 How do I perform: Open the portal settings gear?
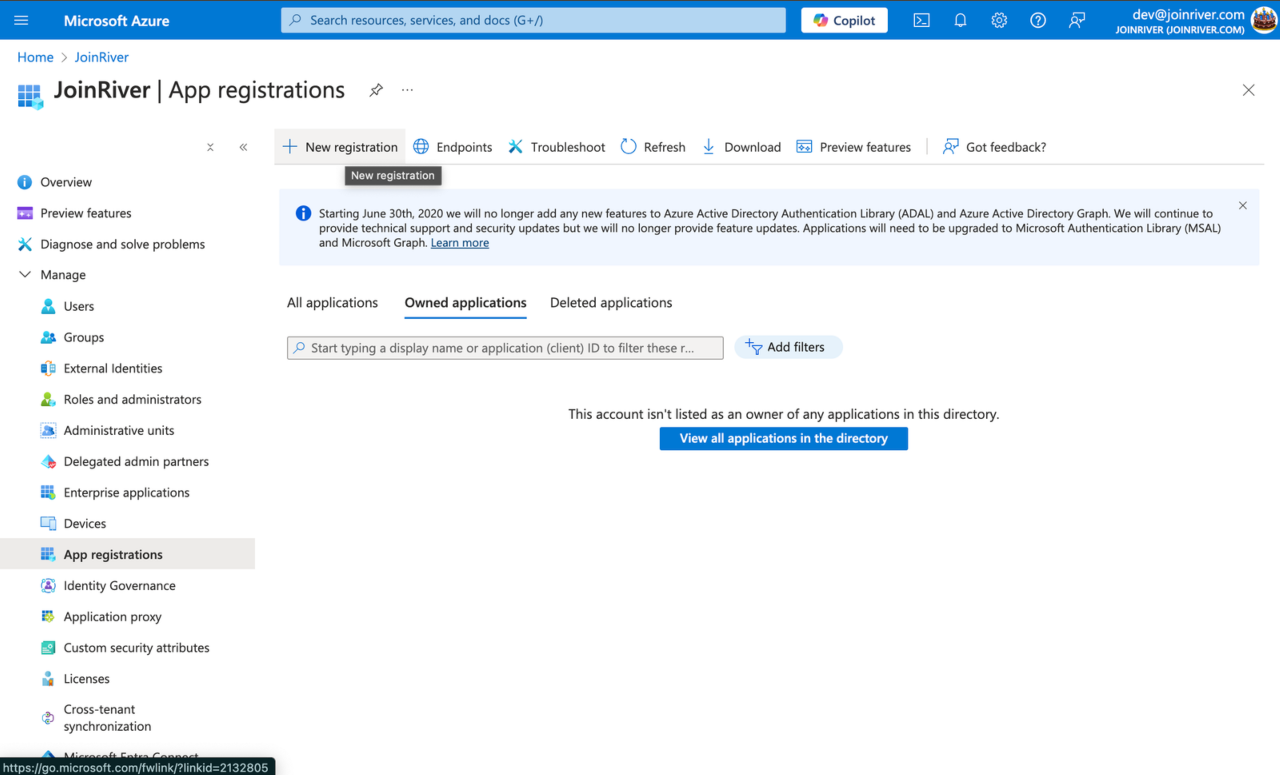pos(998,19)
